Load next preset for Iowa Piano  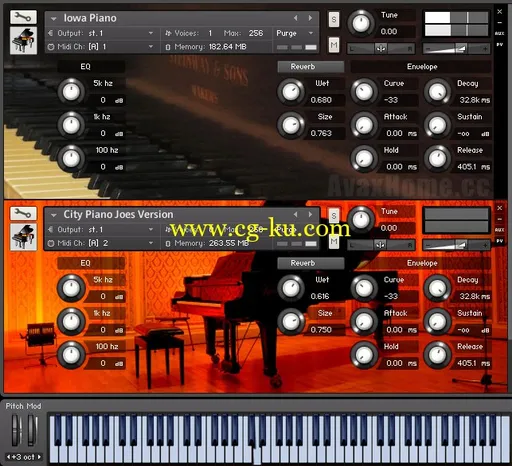tap(310, 18)
